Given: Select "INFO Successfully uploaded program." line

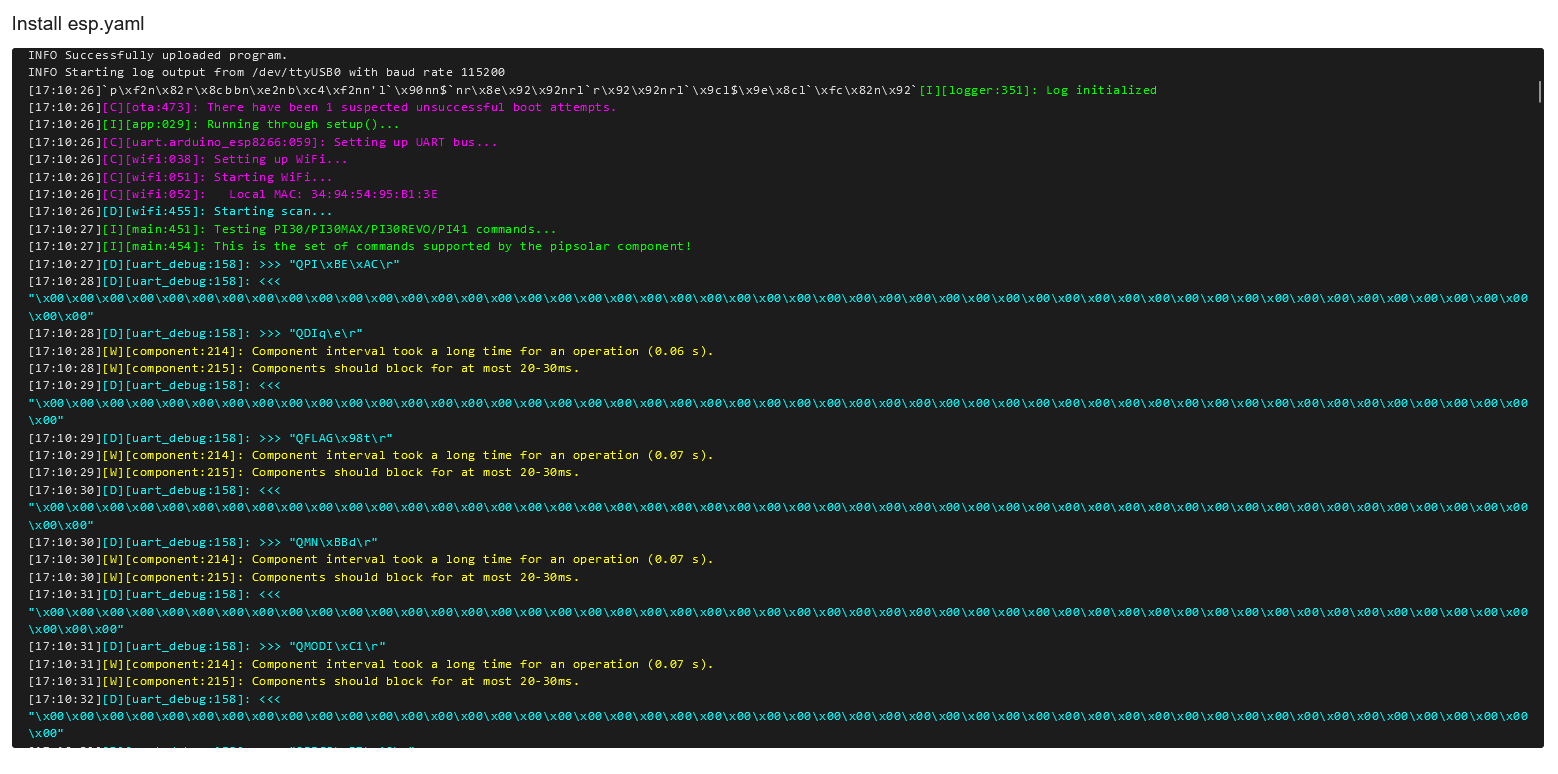Looking at the screenshot, I should [157, 55].
